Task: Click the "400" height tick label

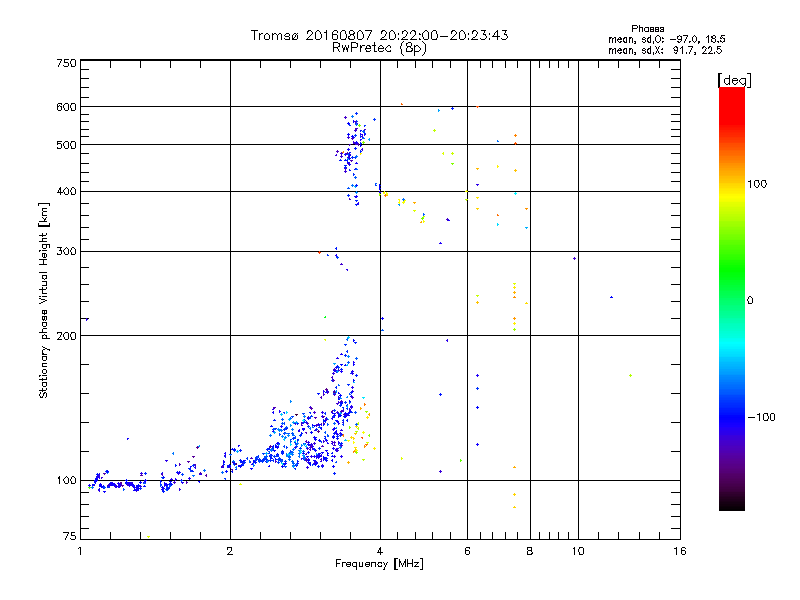Action: (x=66, y=191)
